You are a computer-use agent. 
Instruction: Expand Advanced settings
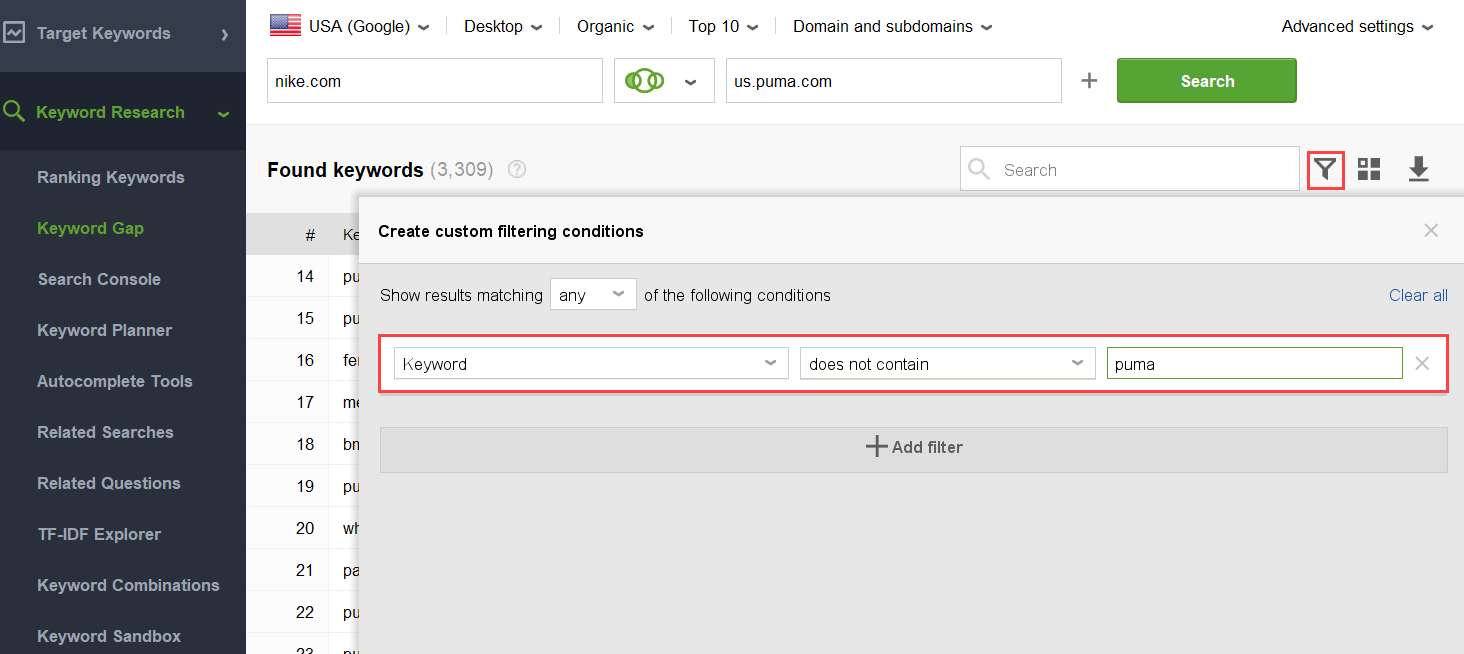point(1357,27)
